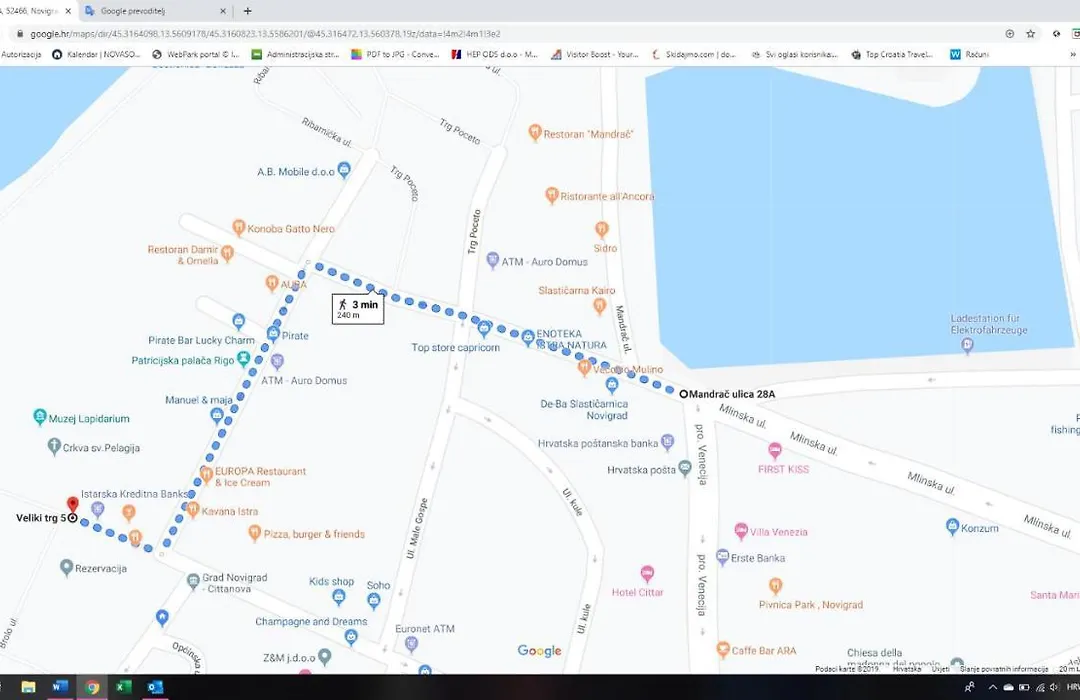Viewport: 1080px width, 700px height.
Task: Open the Računi bookmark
Action: [x=970, y=54]
